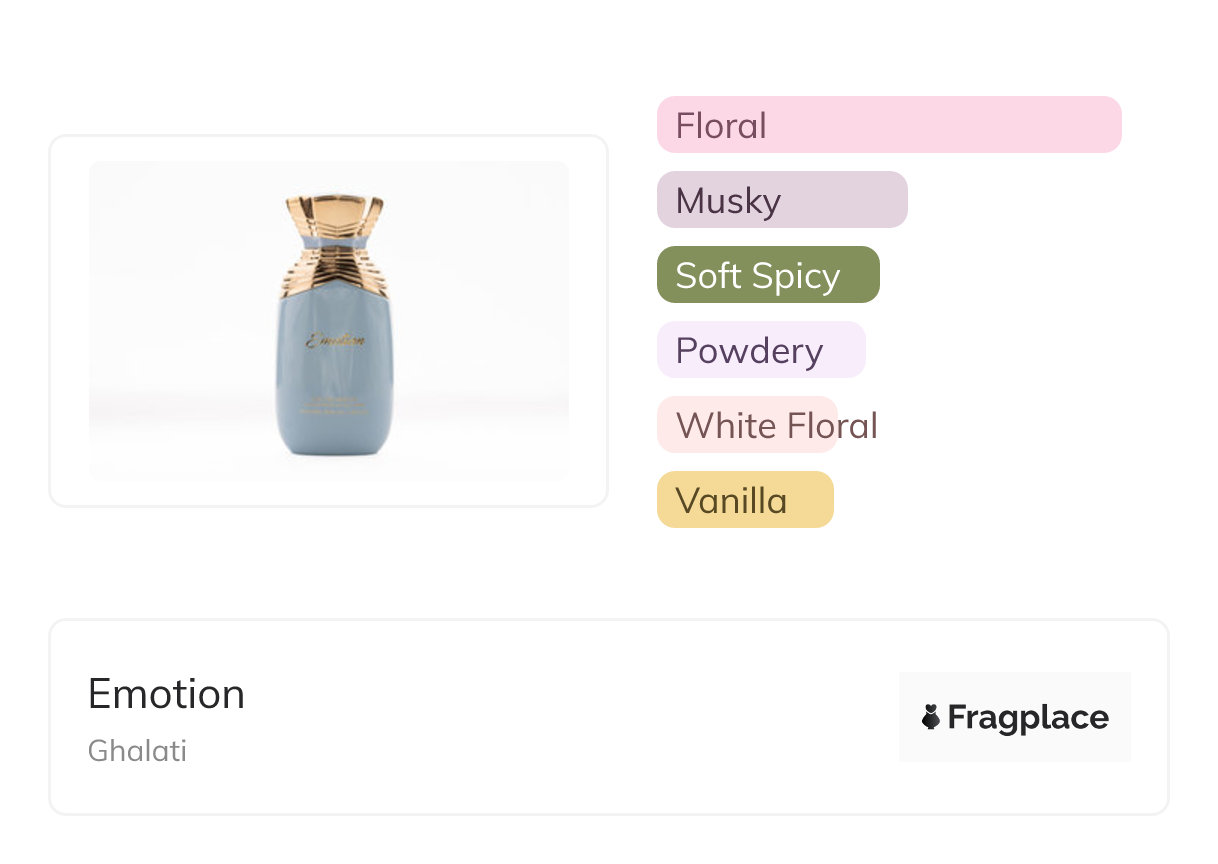Click the yellow Vanilla accord bar
This screenshot has height=864, width=1218.
(x=744, y=500)
